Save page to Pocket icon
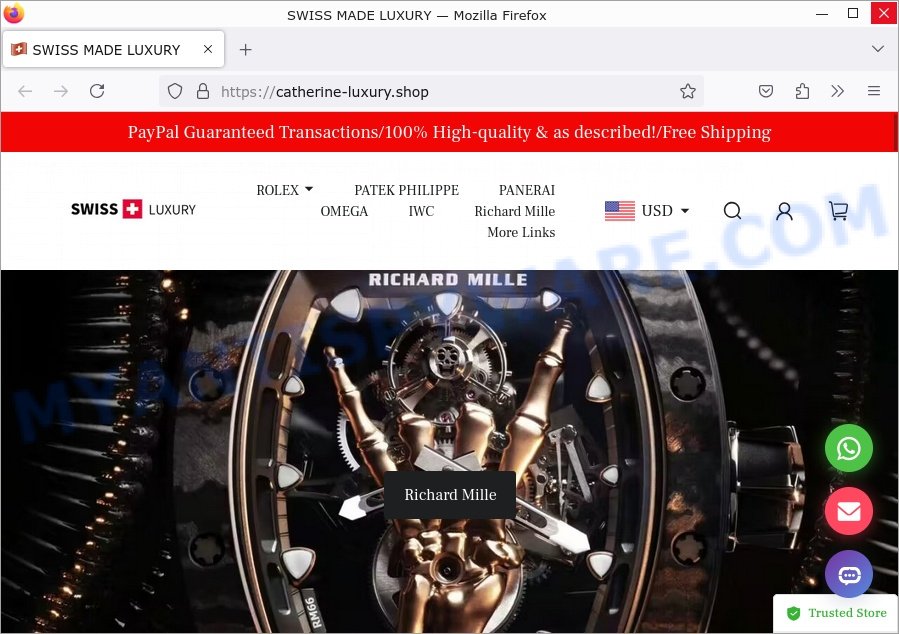 click(766, 91)
